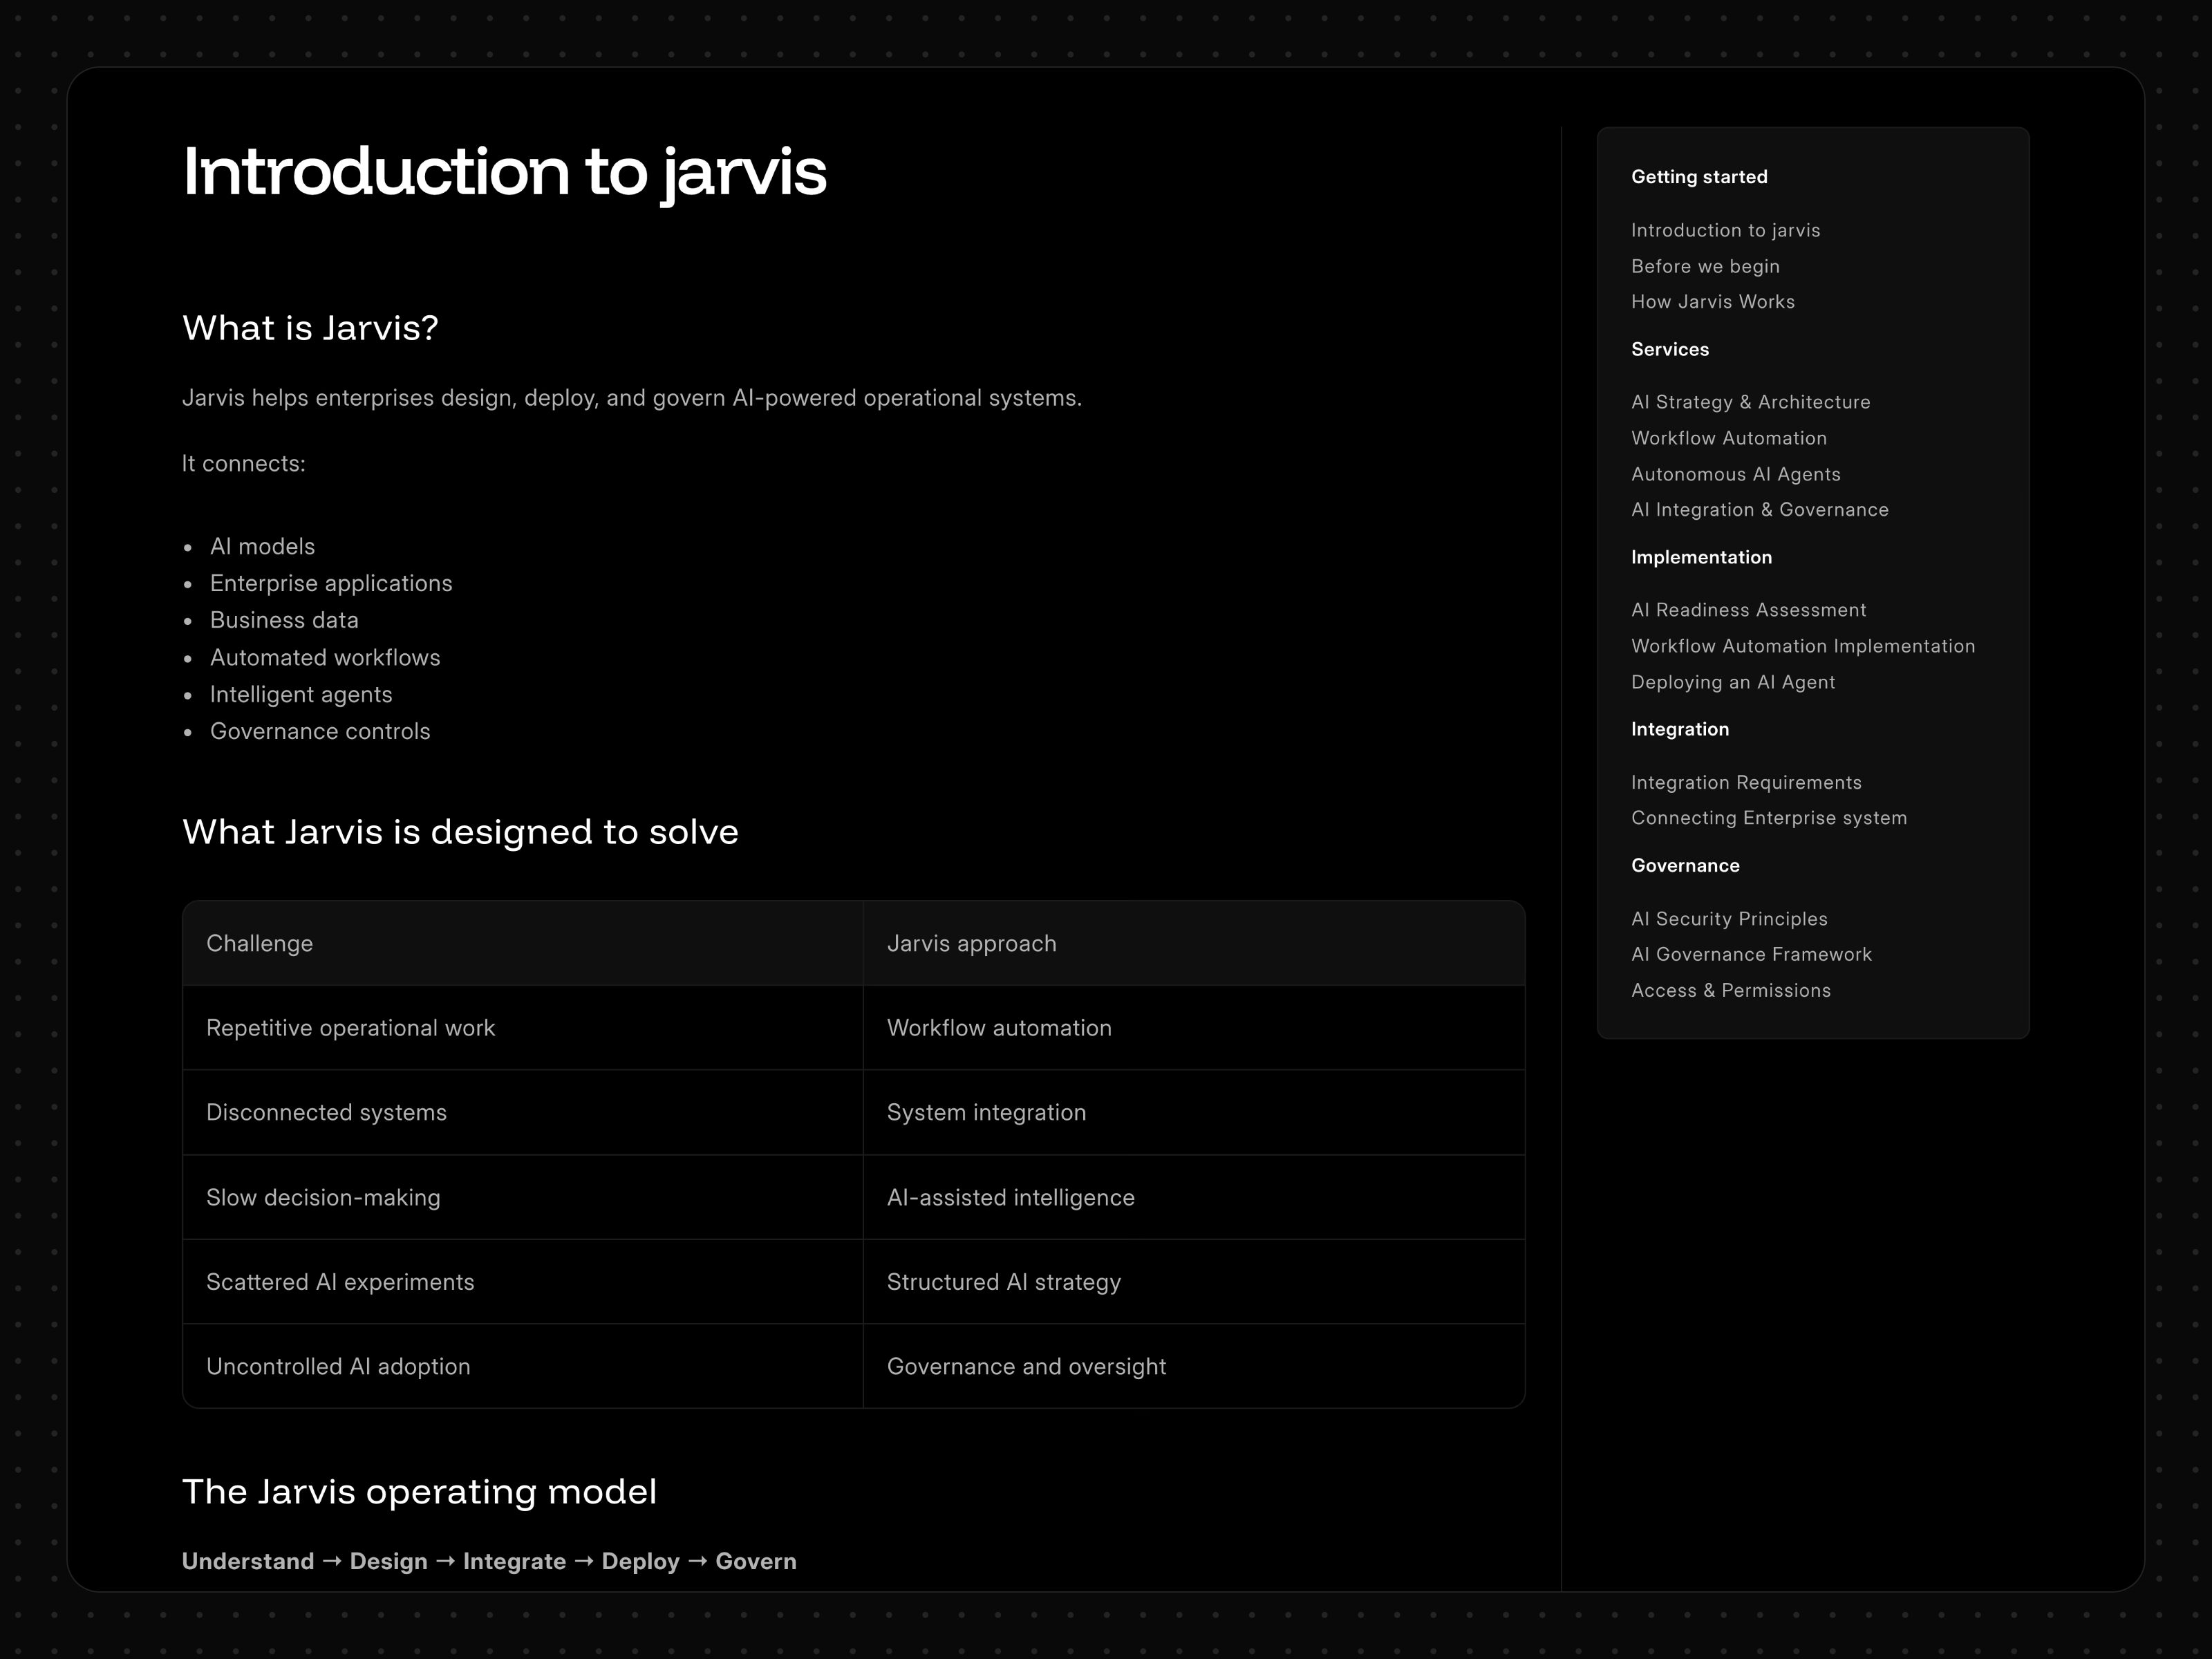2212x1659 pixels.
Task: Go to "Workflow Automation Implementation" page
Action: 1803,646
